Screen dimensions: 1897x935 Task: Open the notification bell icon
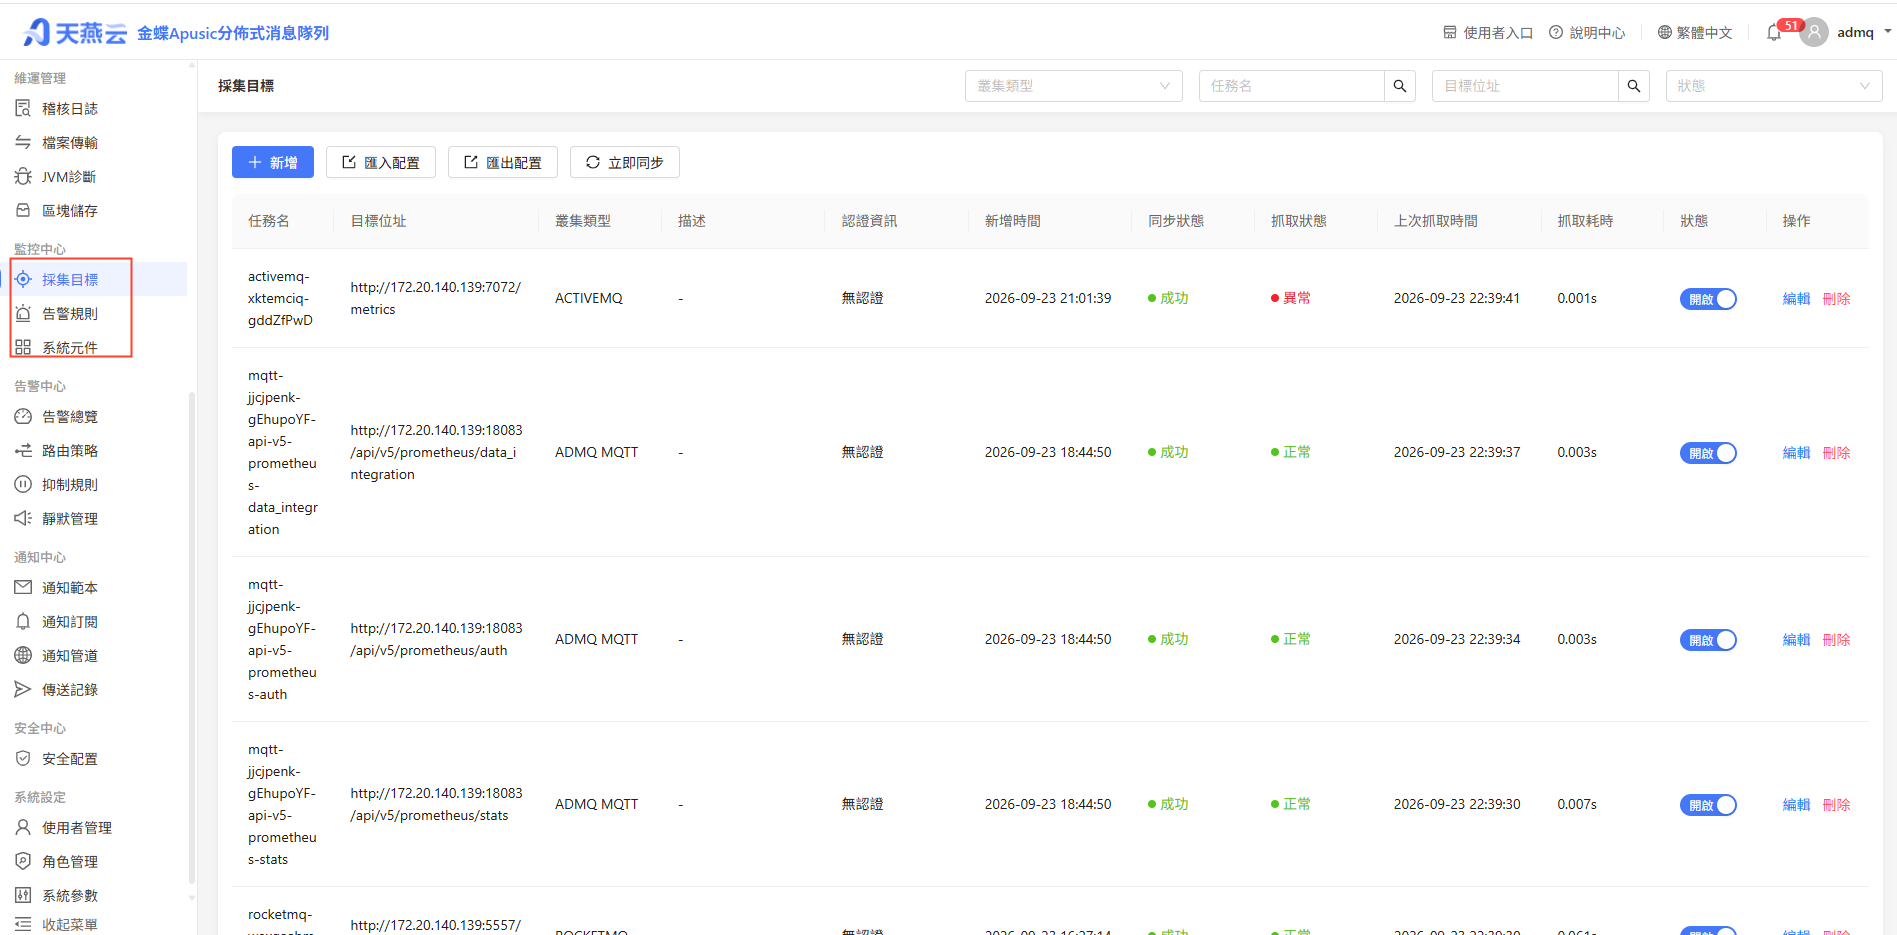(x=1773, y=33)
